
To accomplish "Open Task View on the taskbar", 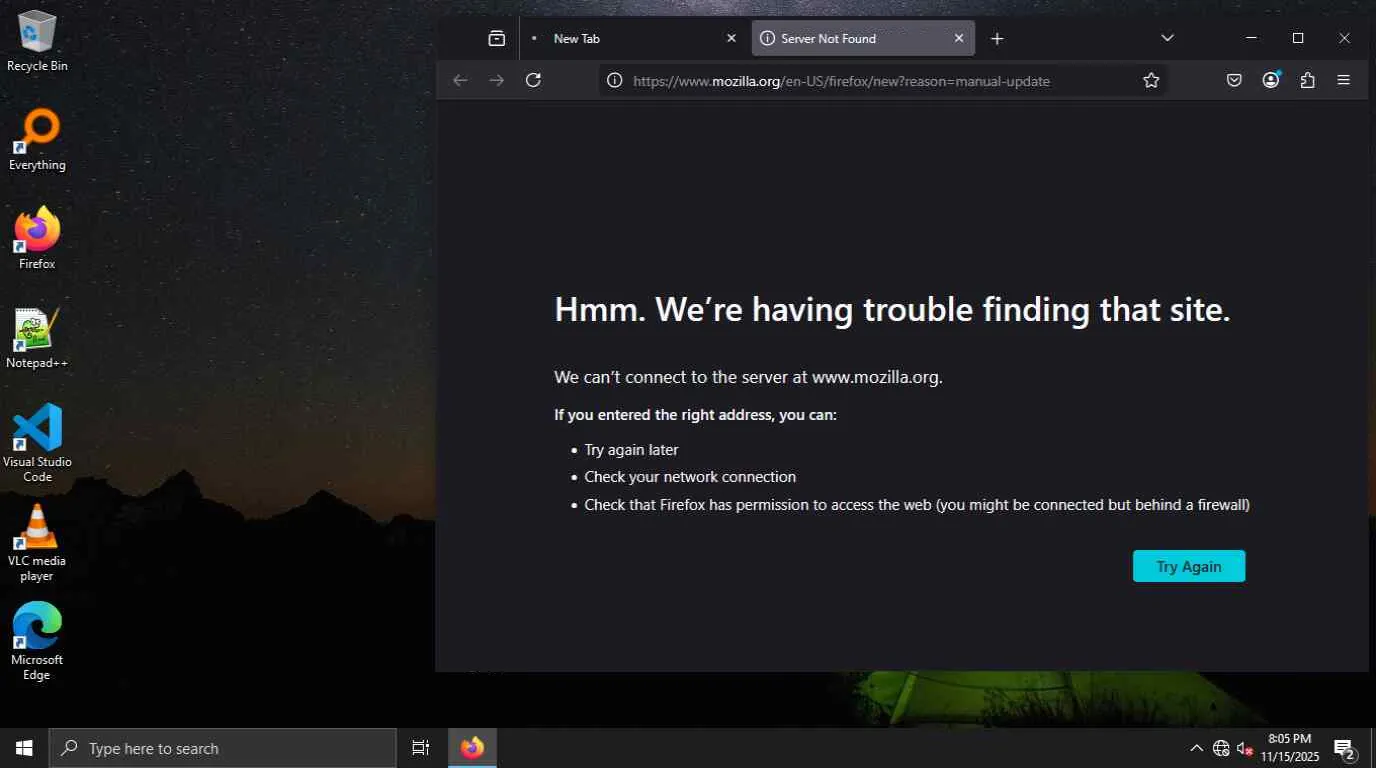I will (421, 748).
